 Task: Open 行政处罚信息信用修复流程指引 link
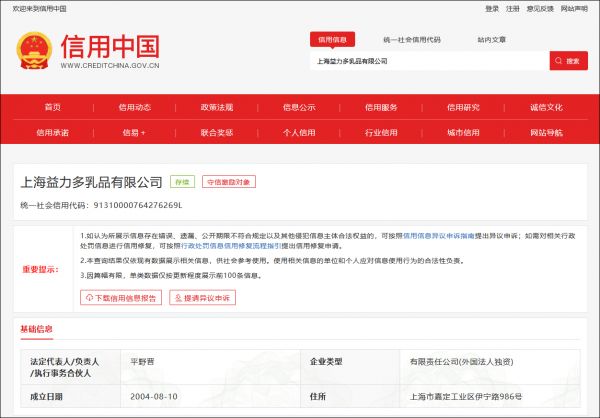point(231,246)
